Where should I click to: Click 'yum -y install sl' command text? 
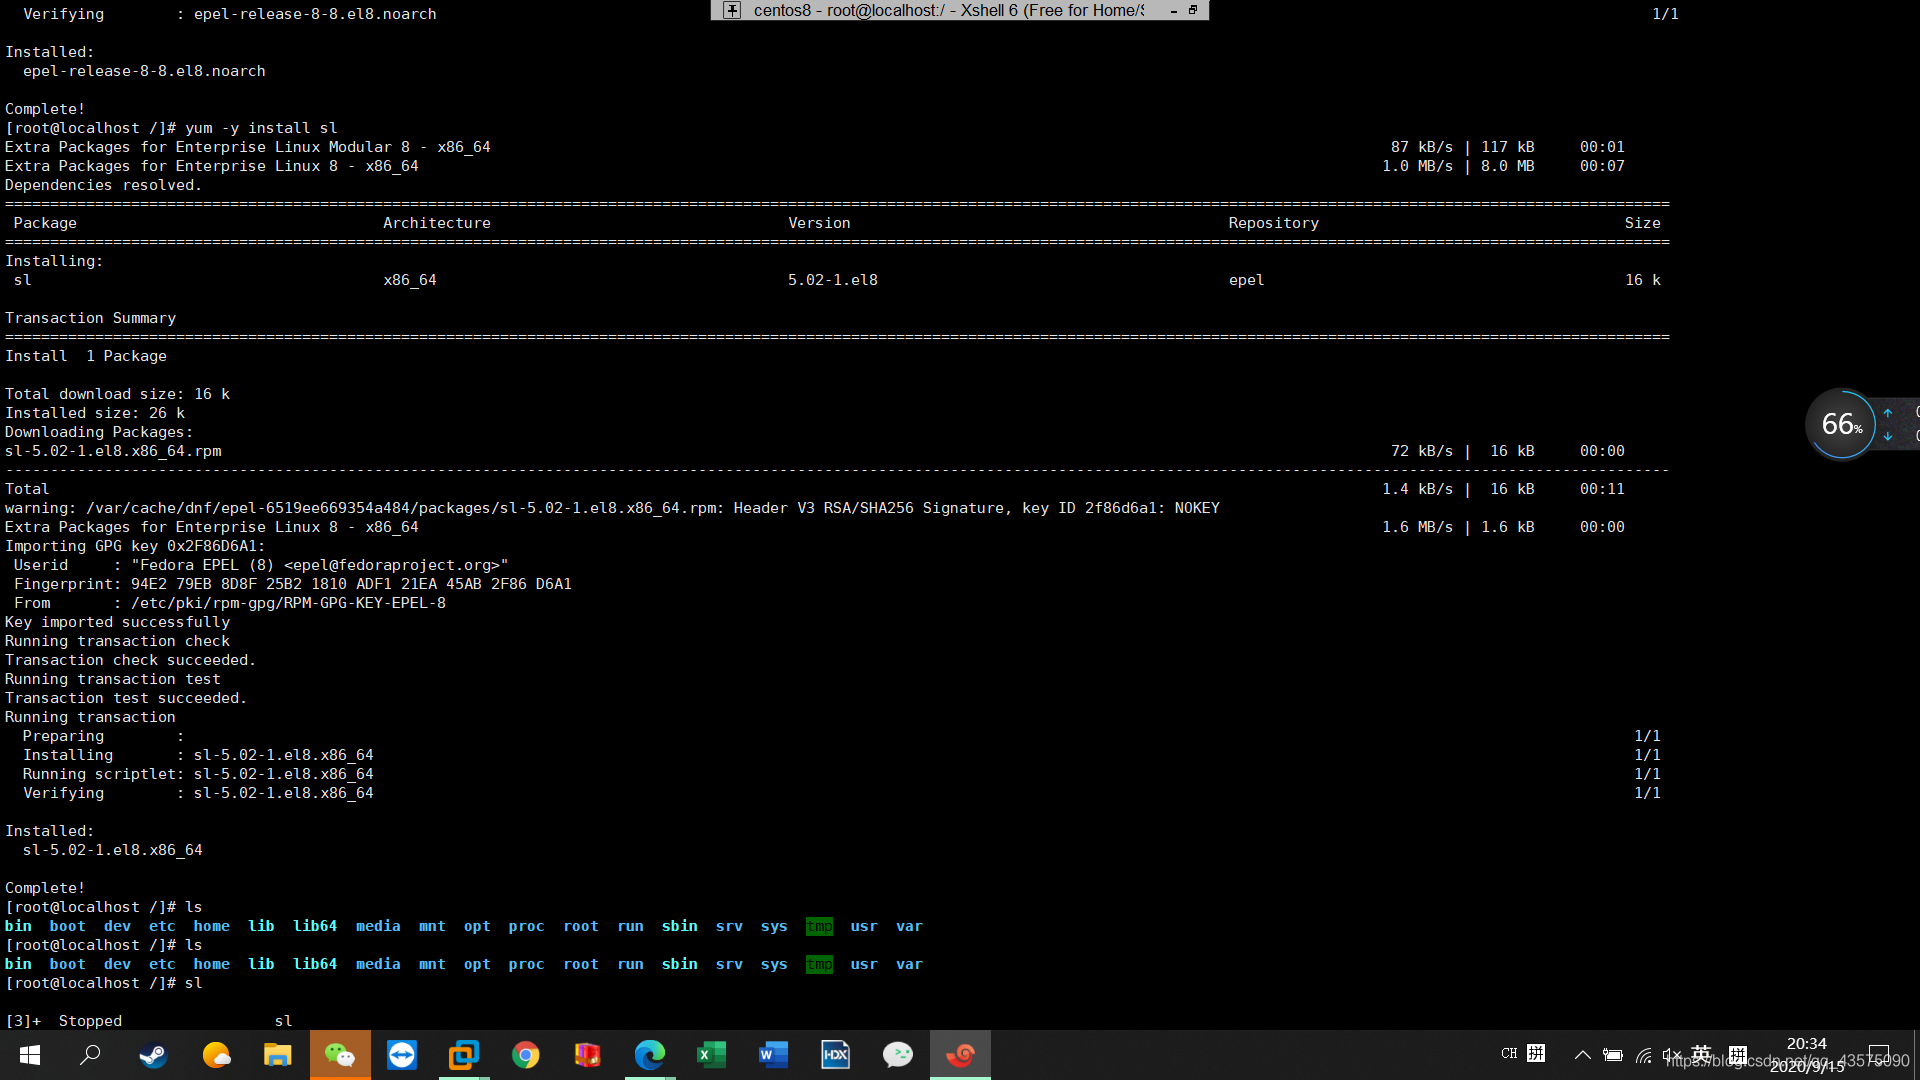(x=261, y=128)
